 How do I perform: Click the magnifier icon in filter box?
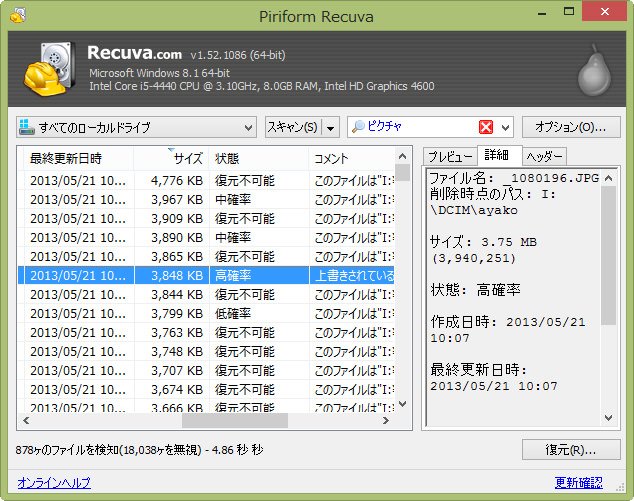(x=358, y=127)
